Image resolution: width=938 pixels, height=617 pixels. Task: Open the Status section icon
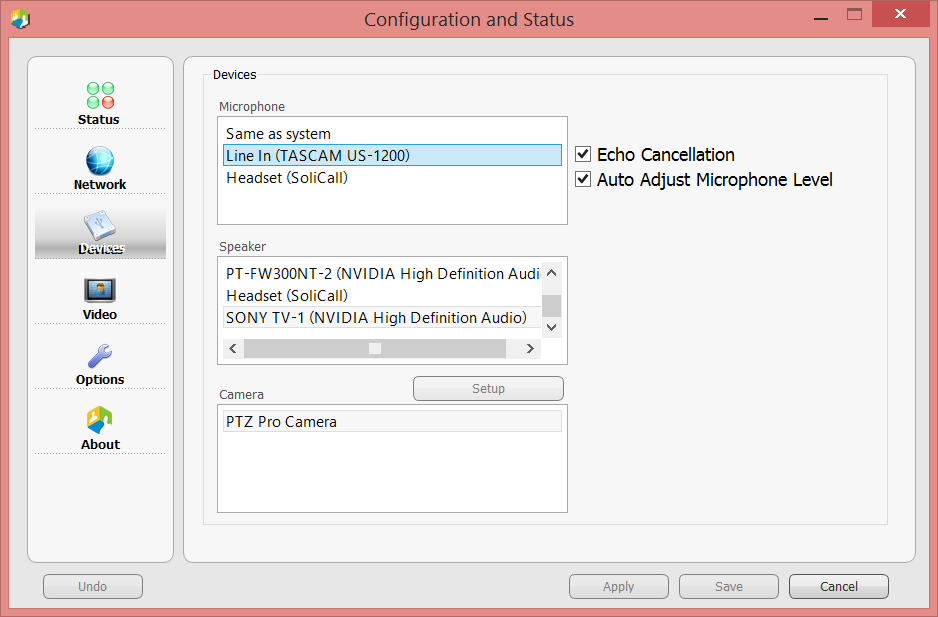point(100,95)
